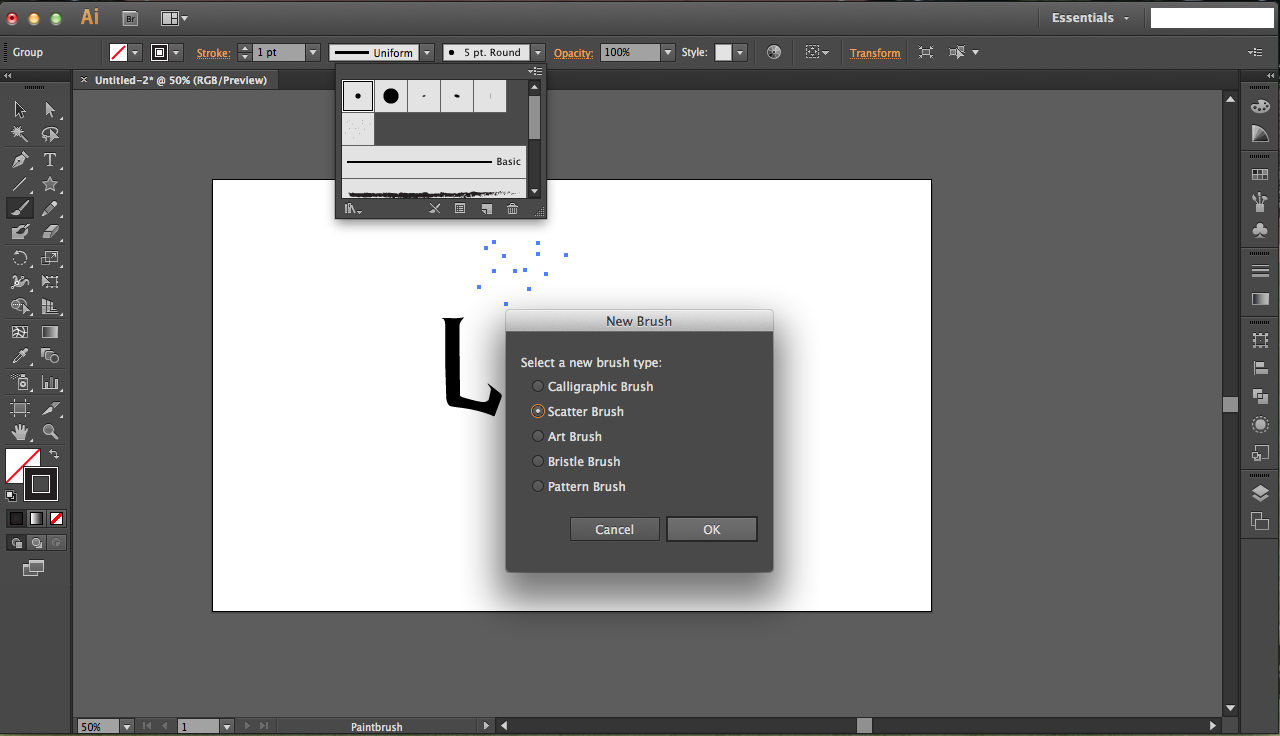The image size is (1280, 736).
Task: Select the Hand tool
Action: (x=20, y=432)
